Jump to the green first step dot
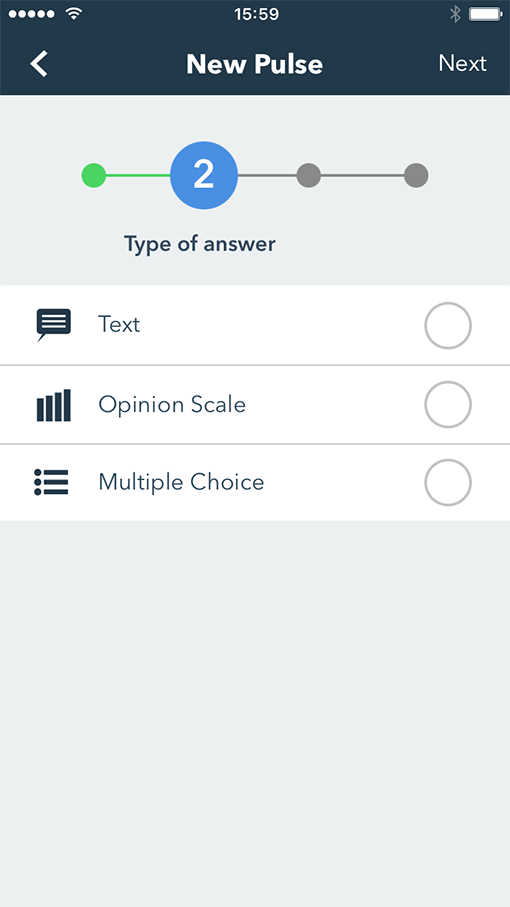510x907 pixels. [x=94, y=175]
